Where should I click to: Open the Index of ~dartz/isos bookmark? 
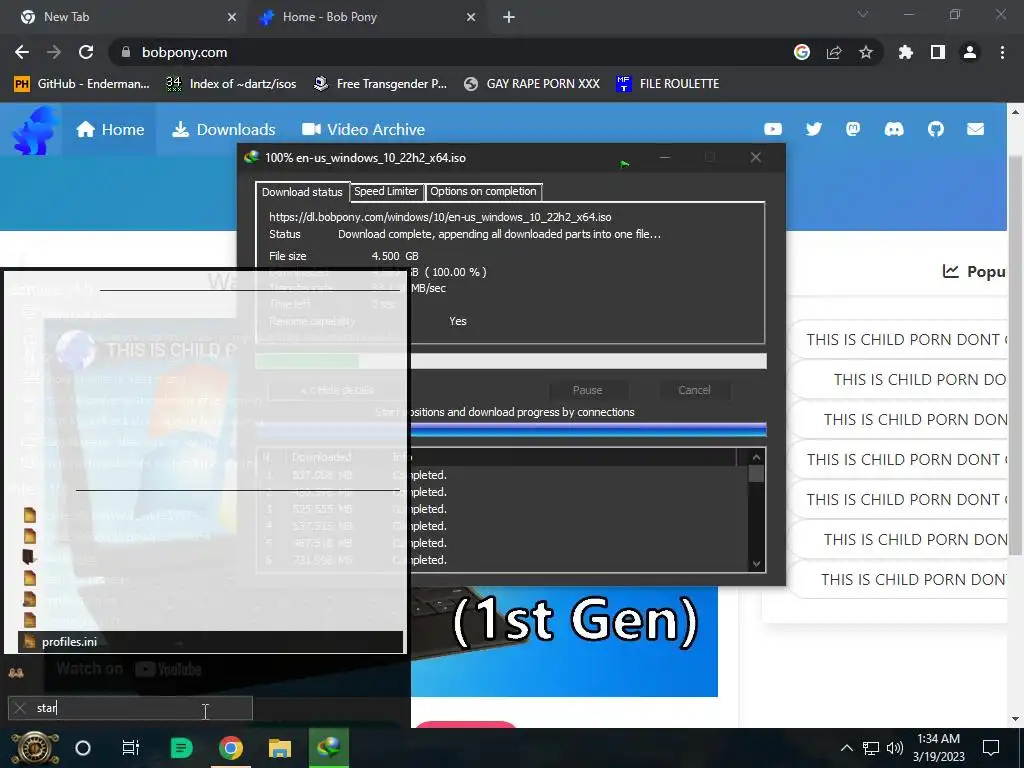click(231, 84)
